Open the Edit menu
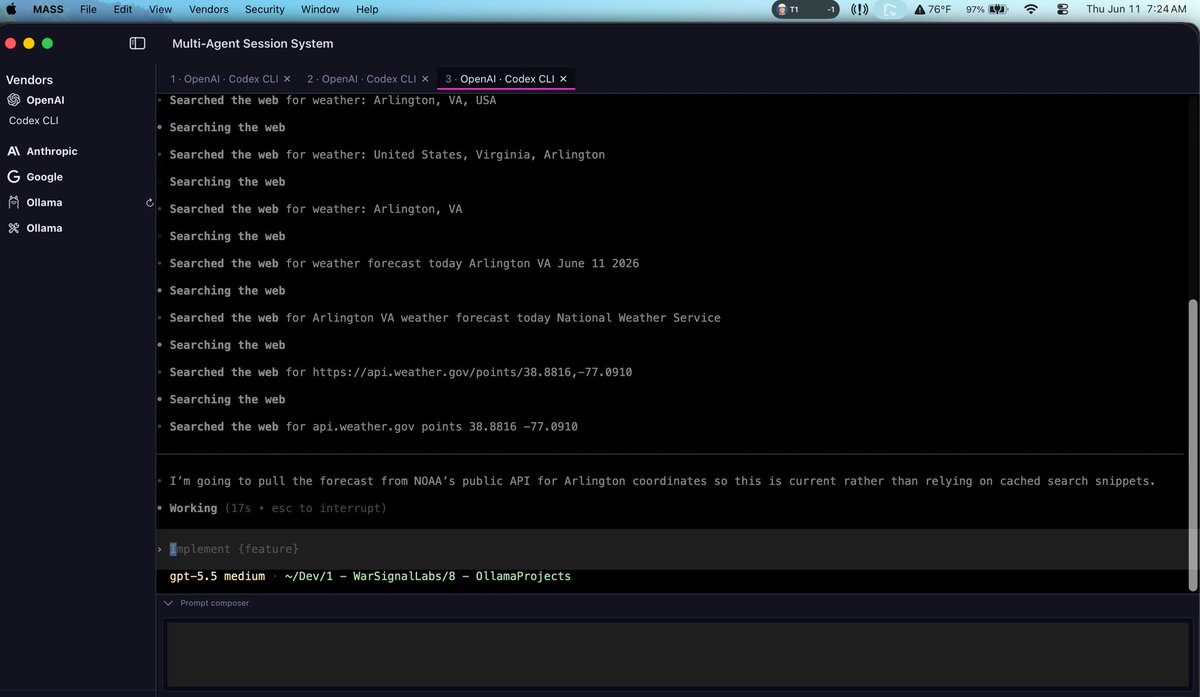 click(122, 9)
